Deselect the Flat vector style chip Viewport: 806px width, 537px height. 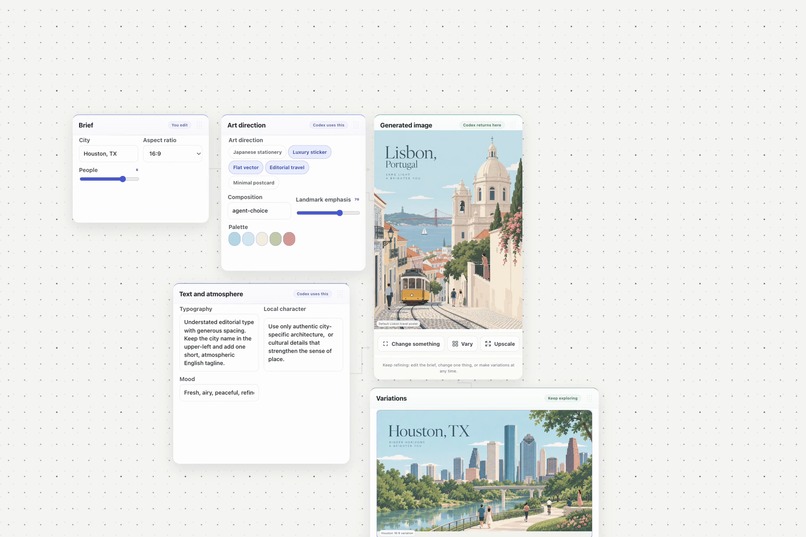(246, 168)
